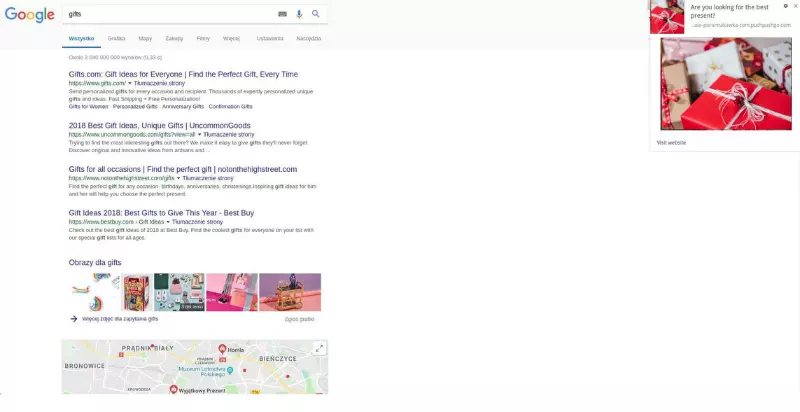
Task: Click Tłumaczenie strony for notonthehighstreet result
Action: click(208, 178)
